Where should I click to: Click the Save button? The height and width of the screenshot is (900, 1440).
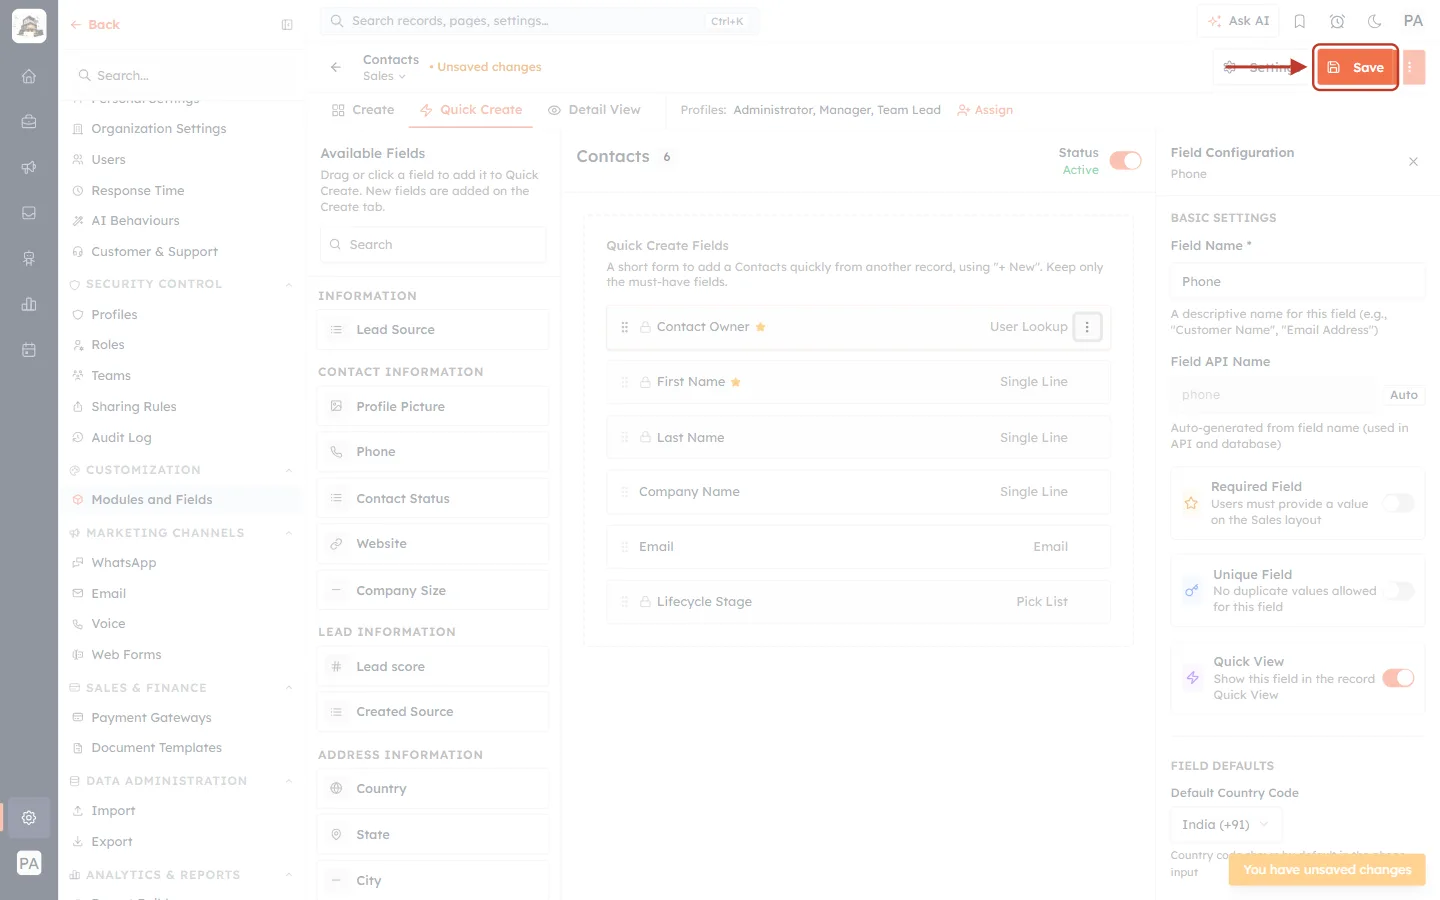click(1355, 67)
